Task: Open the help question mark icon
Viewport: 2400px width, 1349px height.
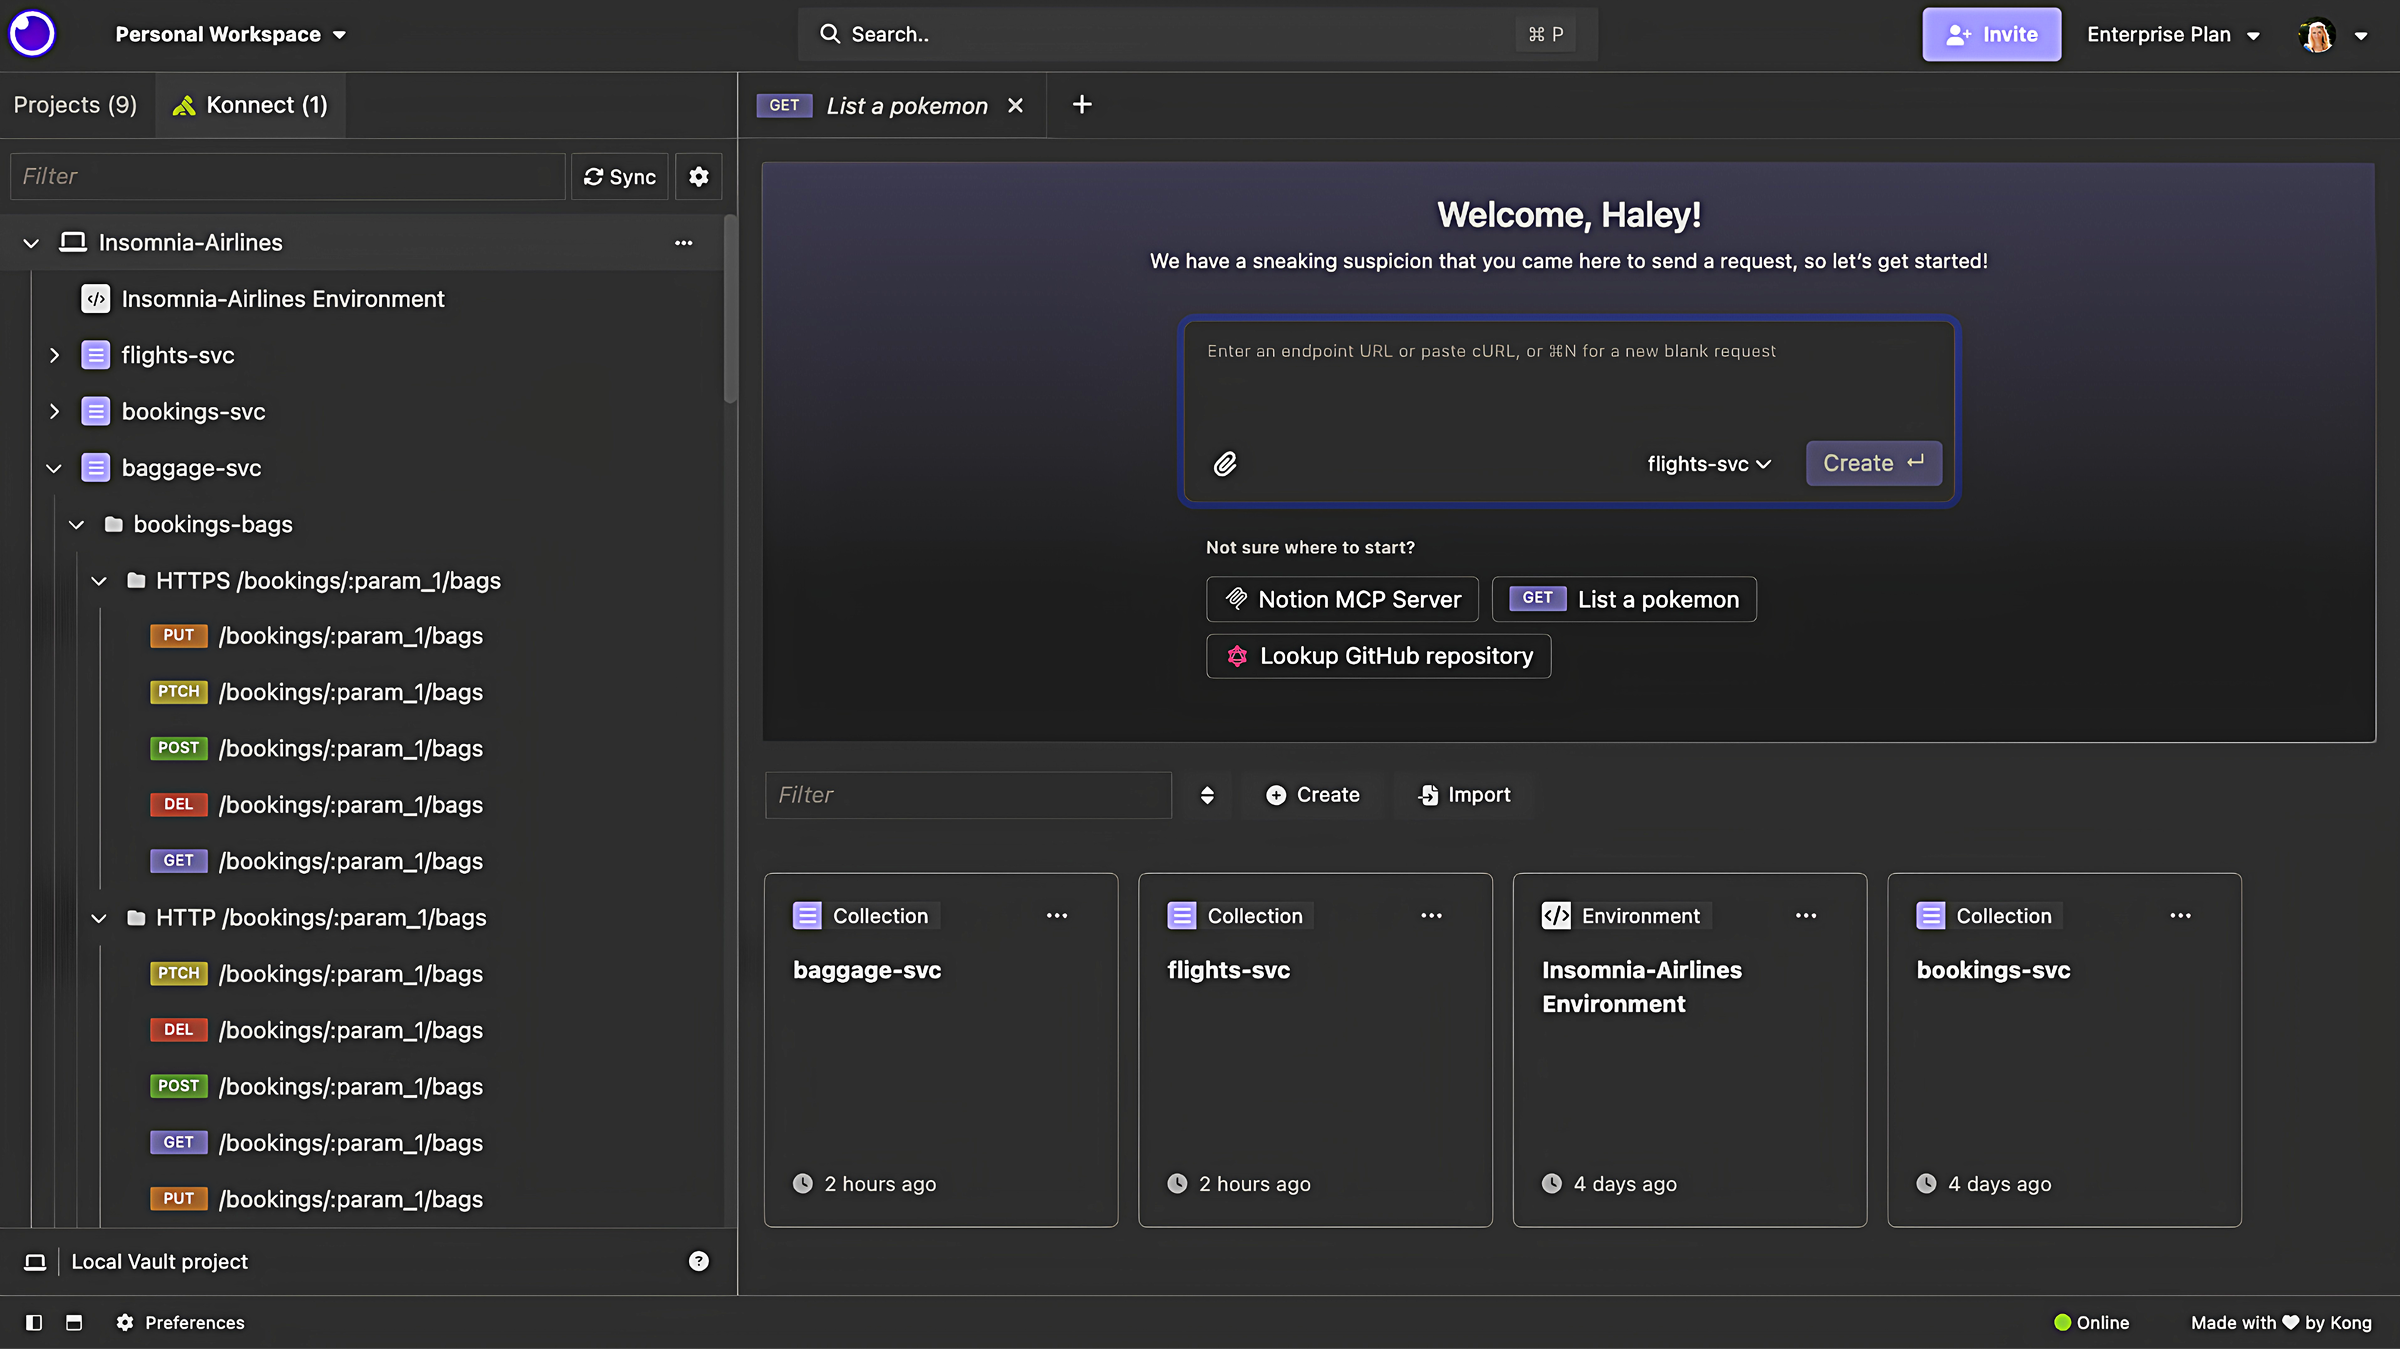Action: click(x=699, y=1261)
